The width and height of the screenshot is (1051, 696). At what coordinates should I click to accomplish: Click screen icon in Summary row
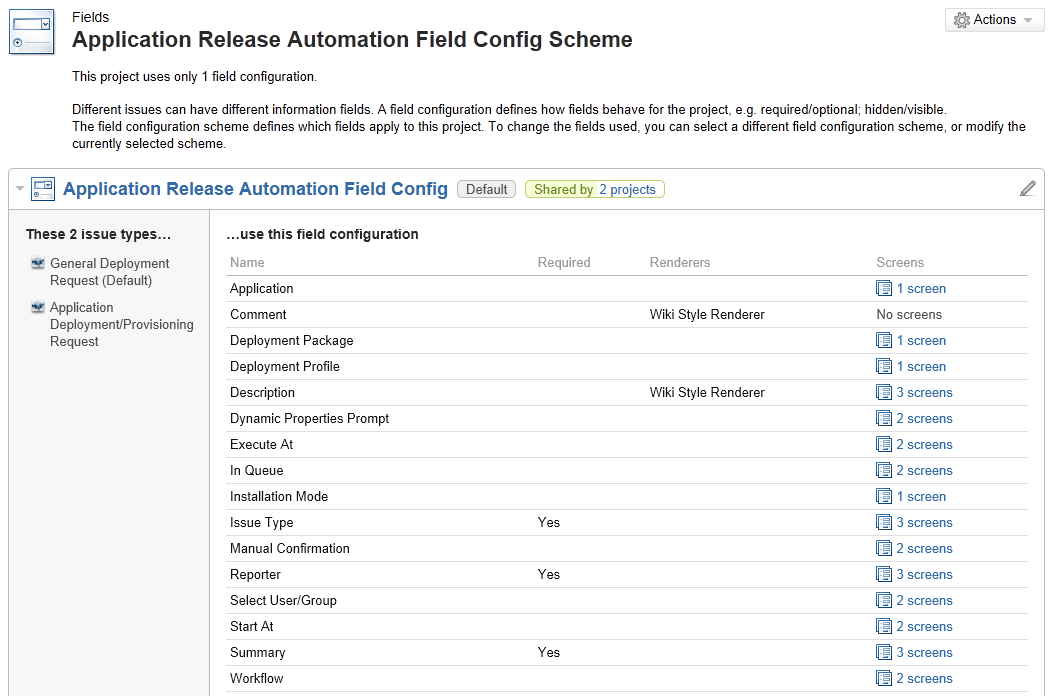883,652
